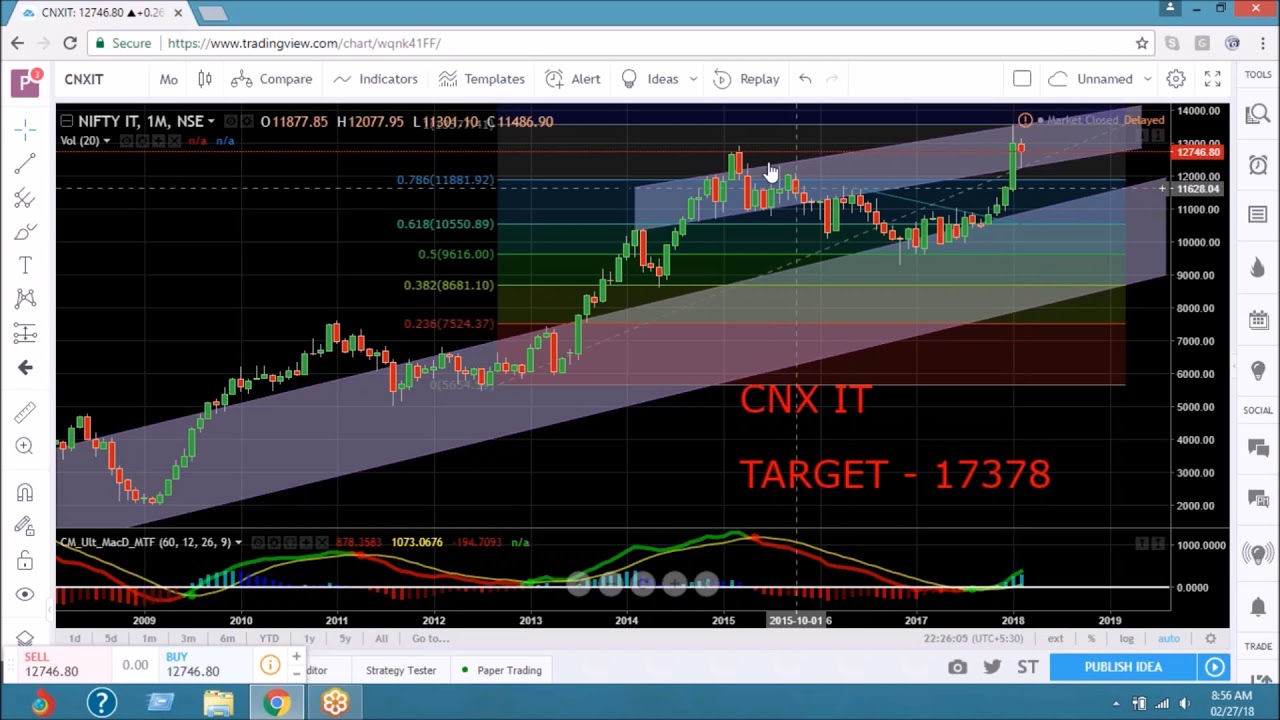1280x720 pixels.
Task: Open the Compare symbols dialog
Action: (x=271, y=79)
